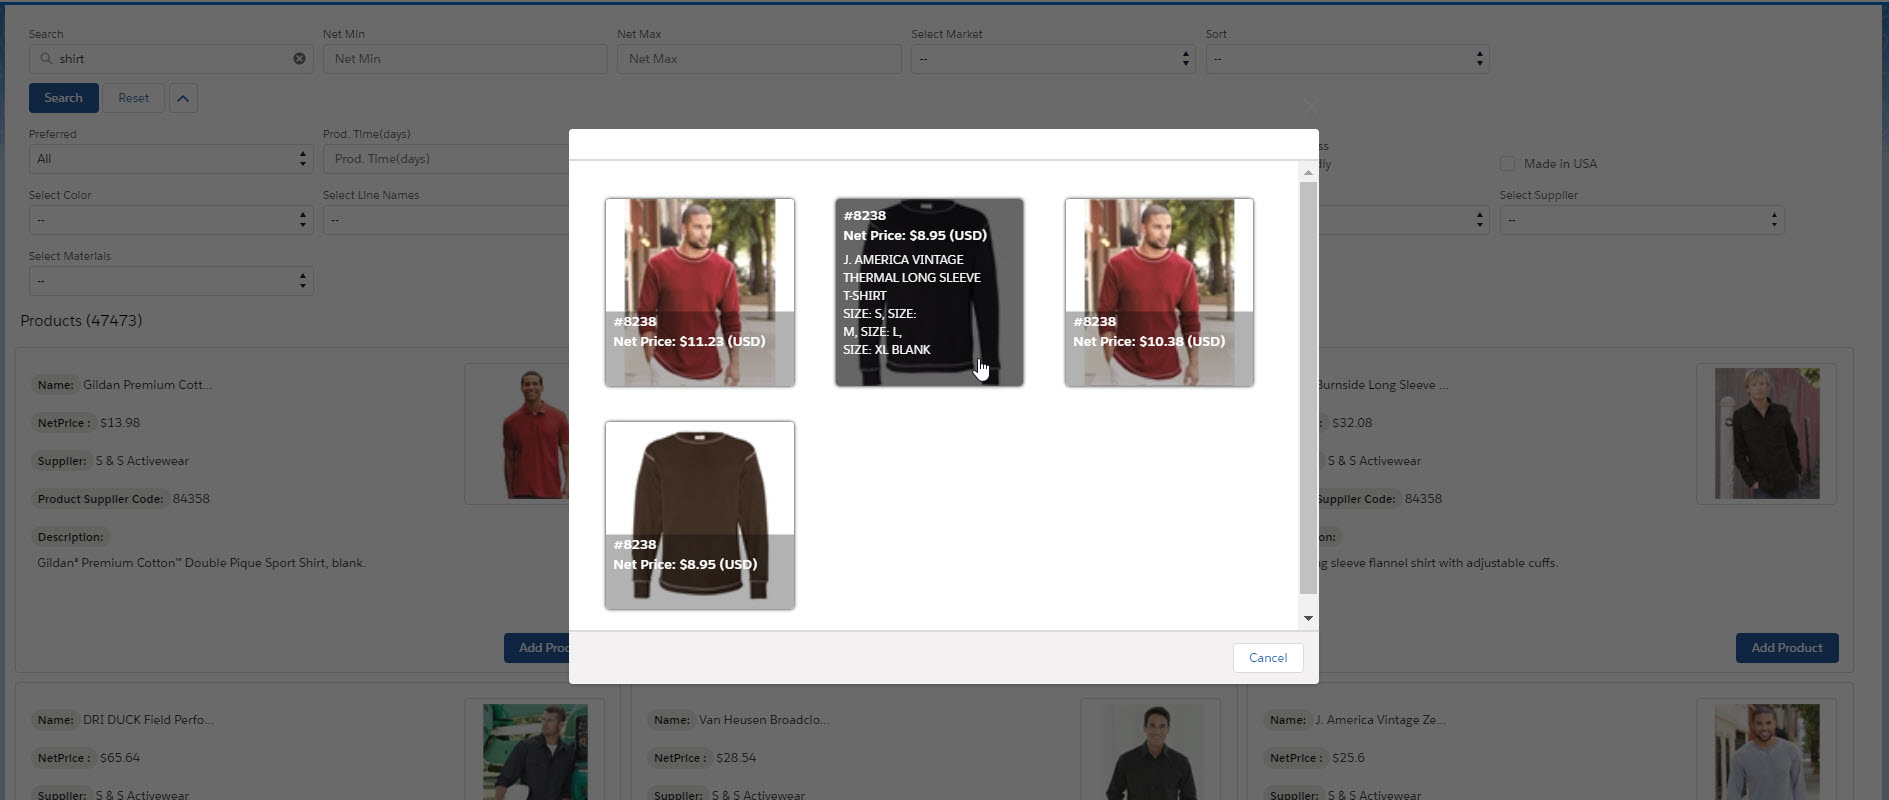
Task: Click the net price $32.08
Action: click(1352, 423)
